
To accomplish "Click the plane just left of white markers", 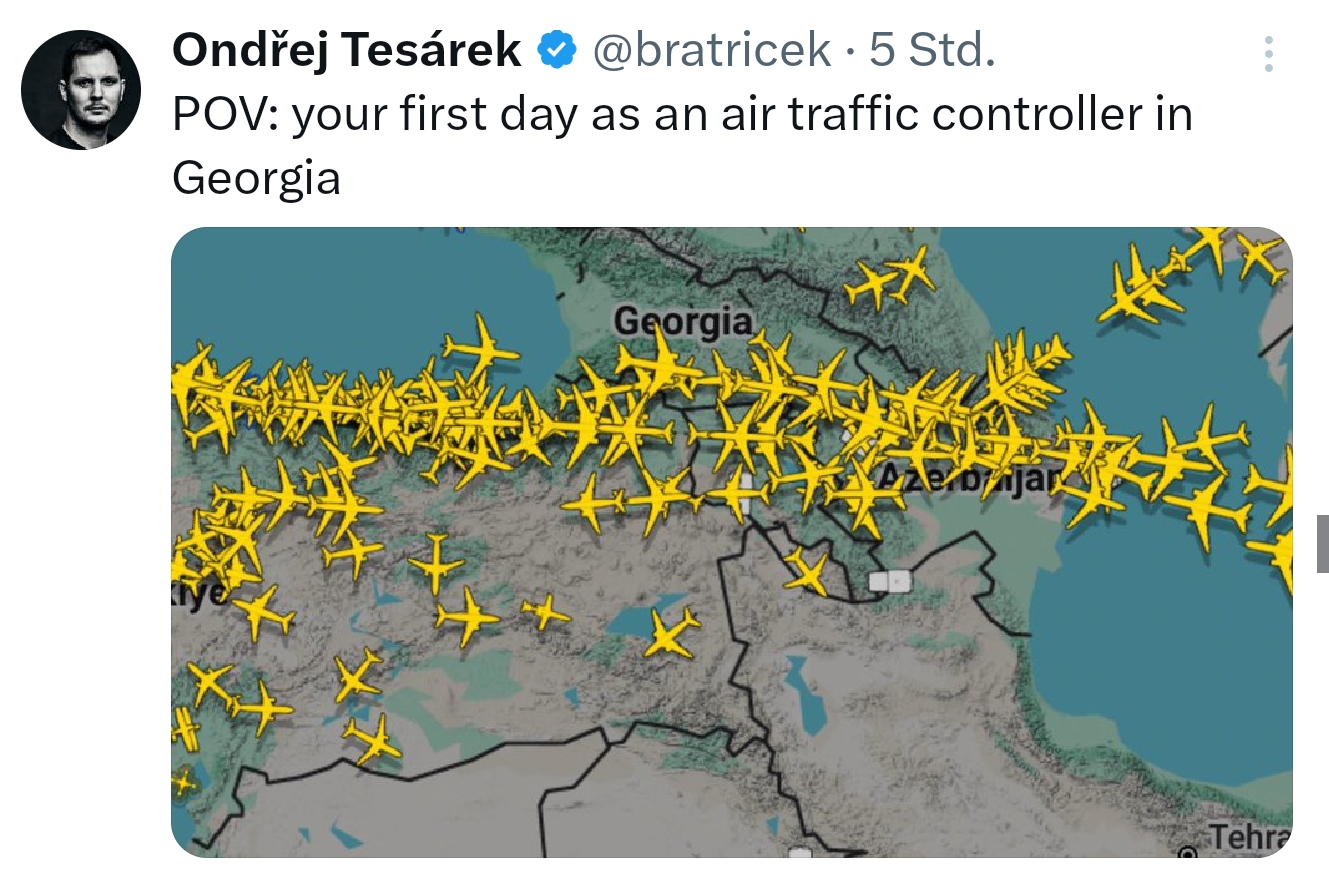I will point(806,571).
